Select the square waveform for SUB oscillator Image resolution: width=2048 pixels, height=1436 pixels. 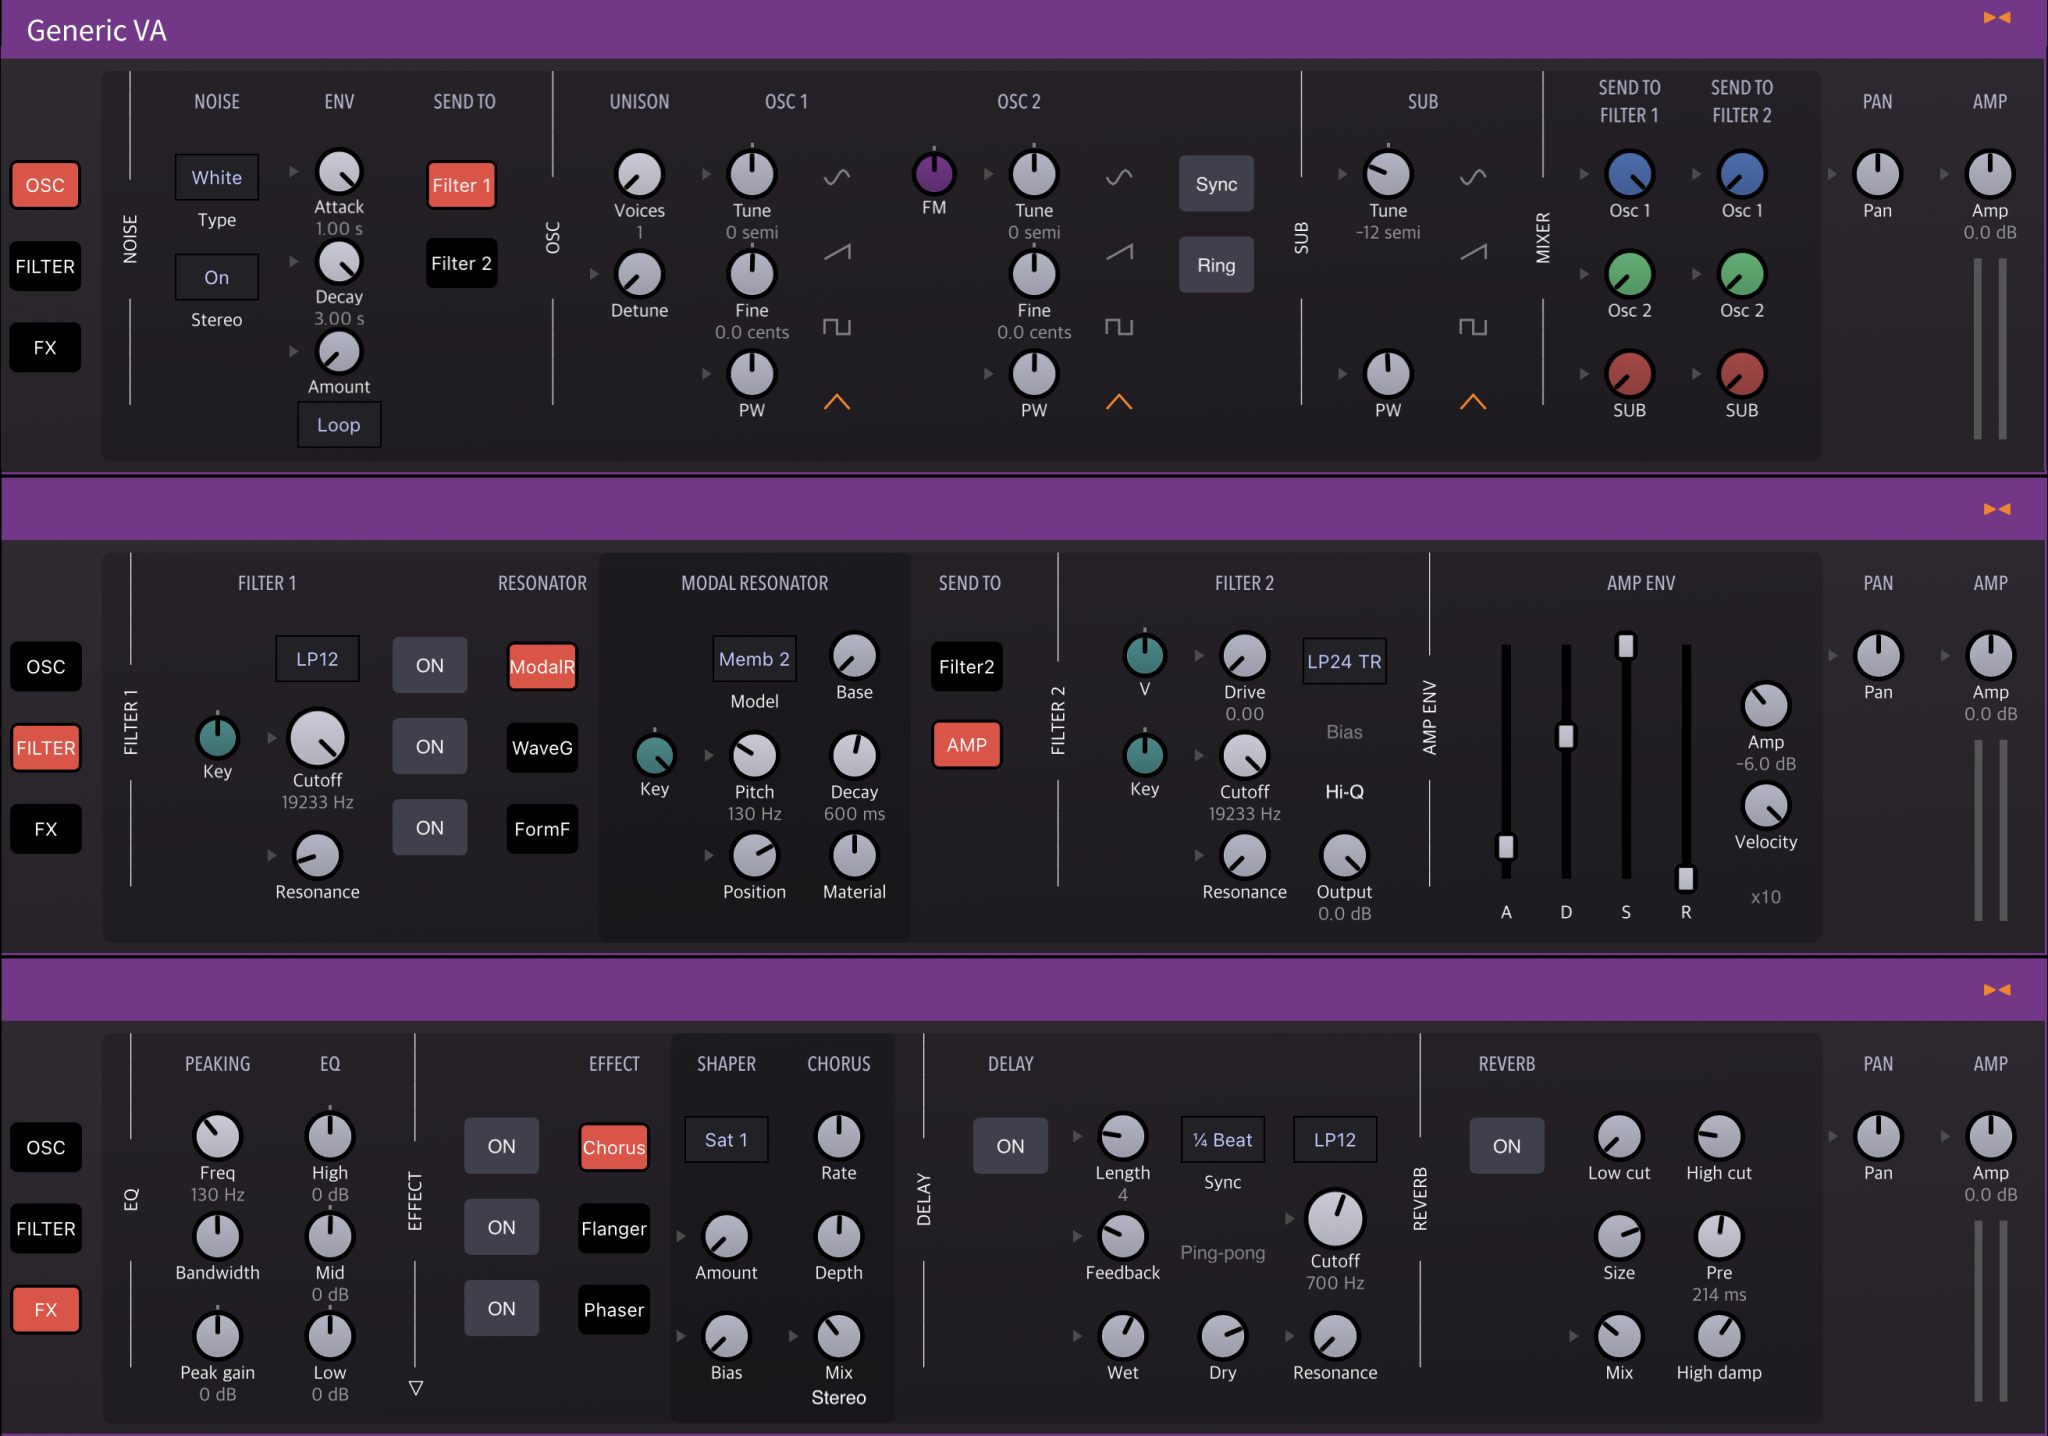[x=1473, y=327]
